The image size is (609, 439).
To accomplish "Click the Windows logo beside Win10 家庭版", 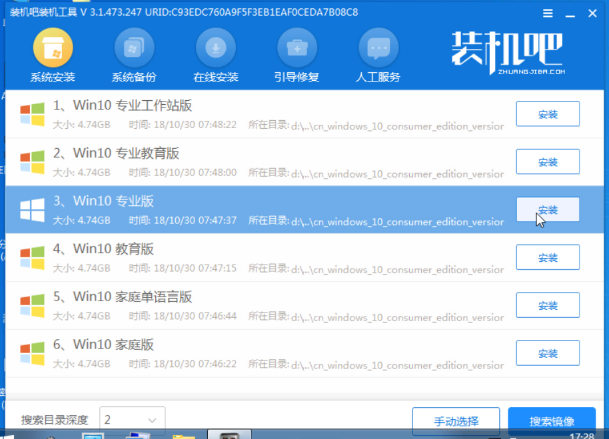I will tap(32, 350).
